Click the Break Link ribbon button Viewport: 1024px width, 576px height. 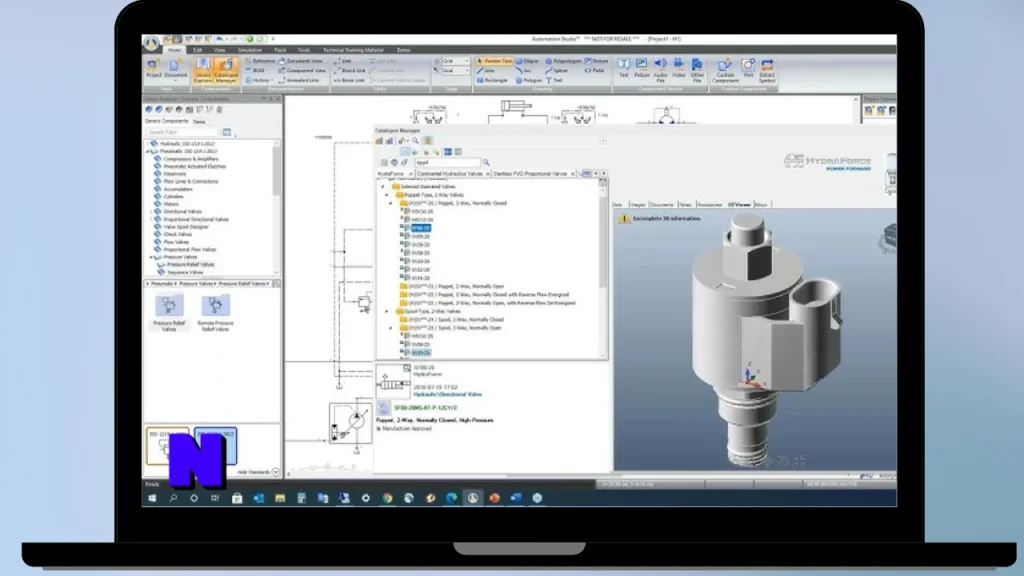pyautogui.click(x=349, y=80)
